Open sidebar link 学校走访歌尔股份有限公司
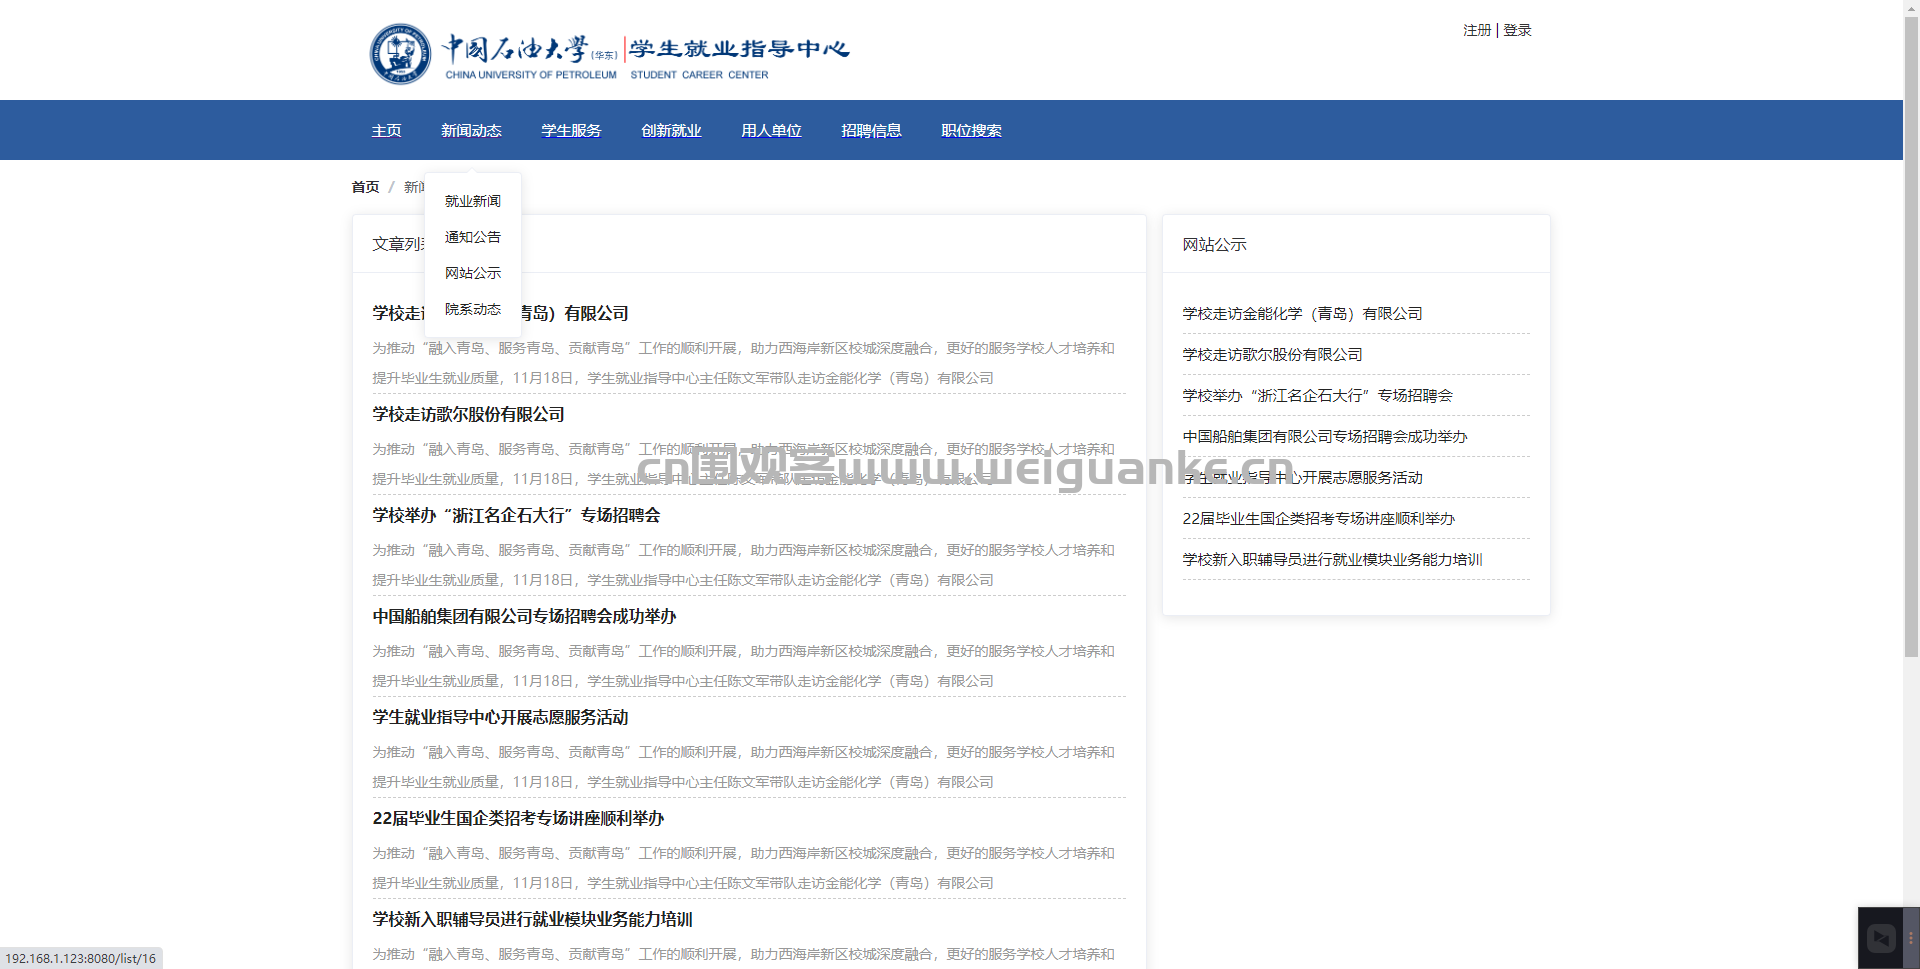The height and width of the screenshot is (969, 1920). [x=1272, y=355]
